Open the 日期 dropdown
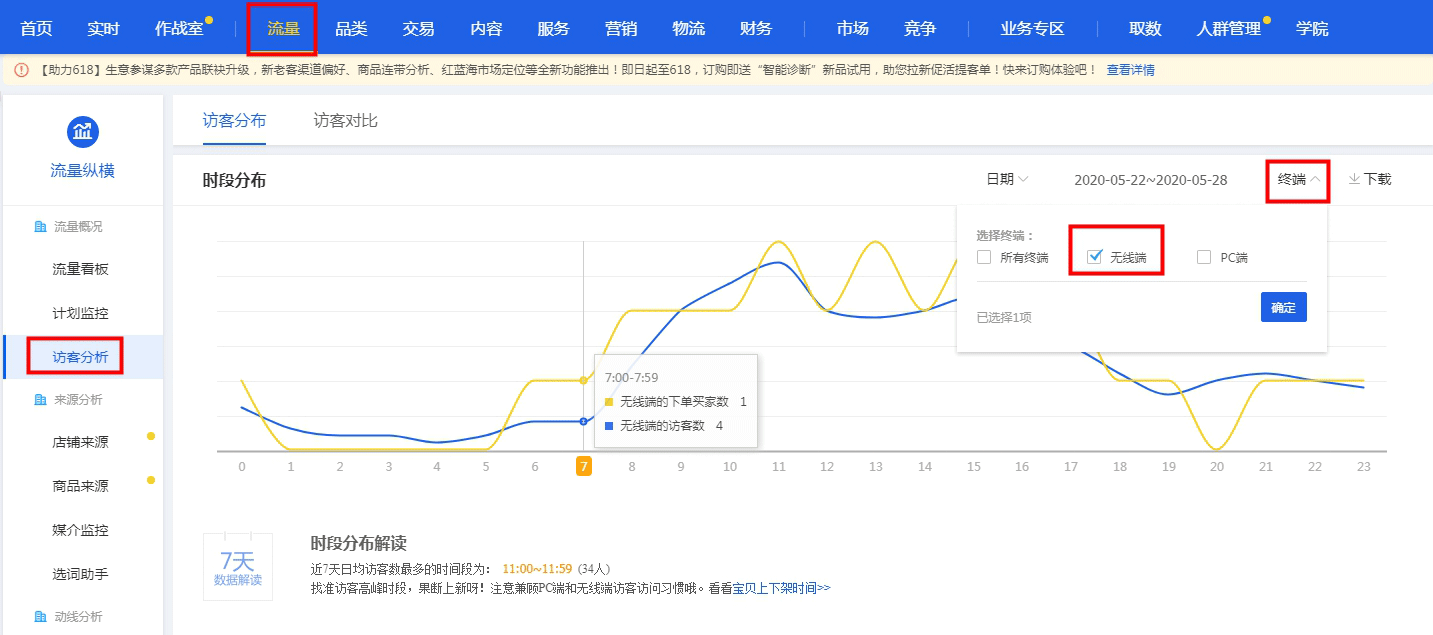The image size is (1433, 635). [x=1007, y=179]
